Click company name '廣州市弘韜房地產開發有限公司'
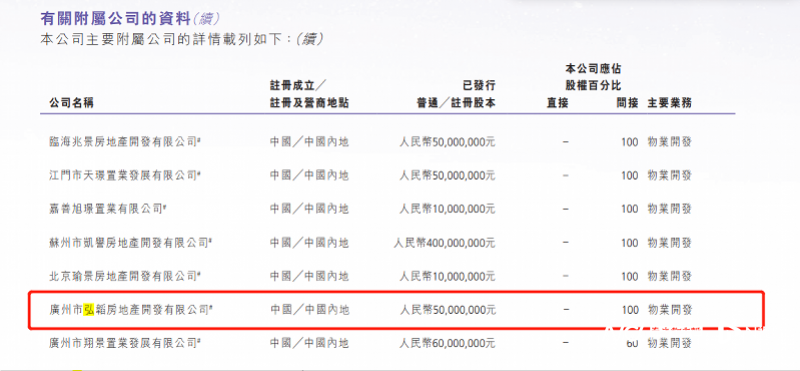The width and height of the screenshot is (800, 371). (129, 309)
